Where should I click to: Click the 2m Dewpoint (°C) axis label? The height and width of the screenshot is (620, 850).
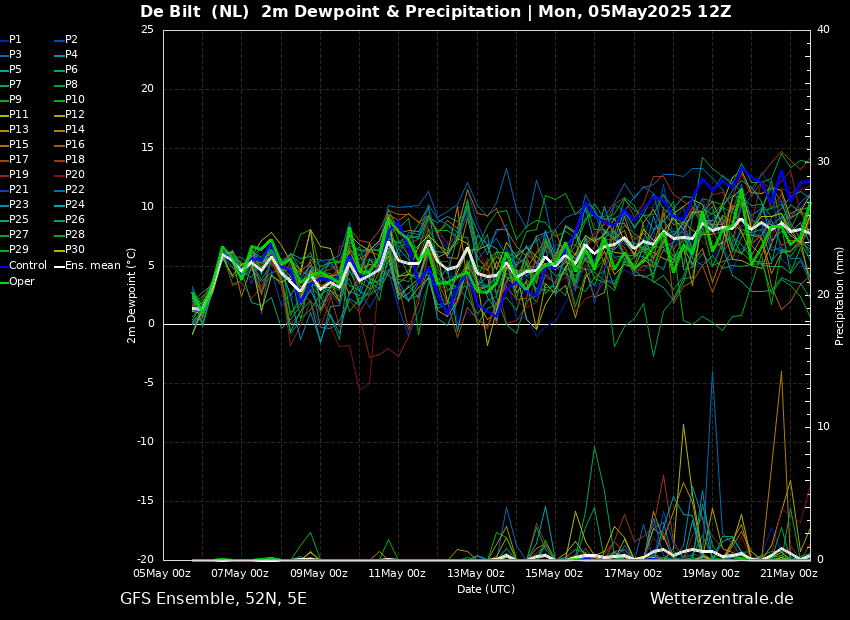tap(132, 295)
